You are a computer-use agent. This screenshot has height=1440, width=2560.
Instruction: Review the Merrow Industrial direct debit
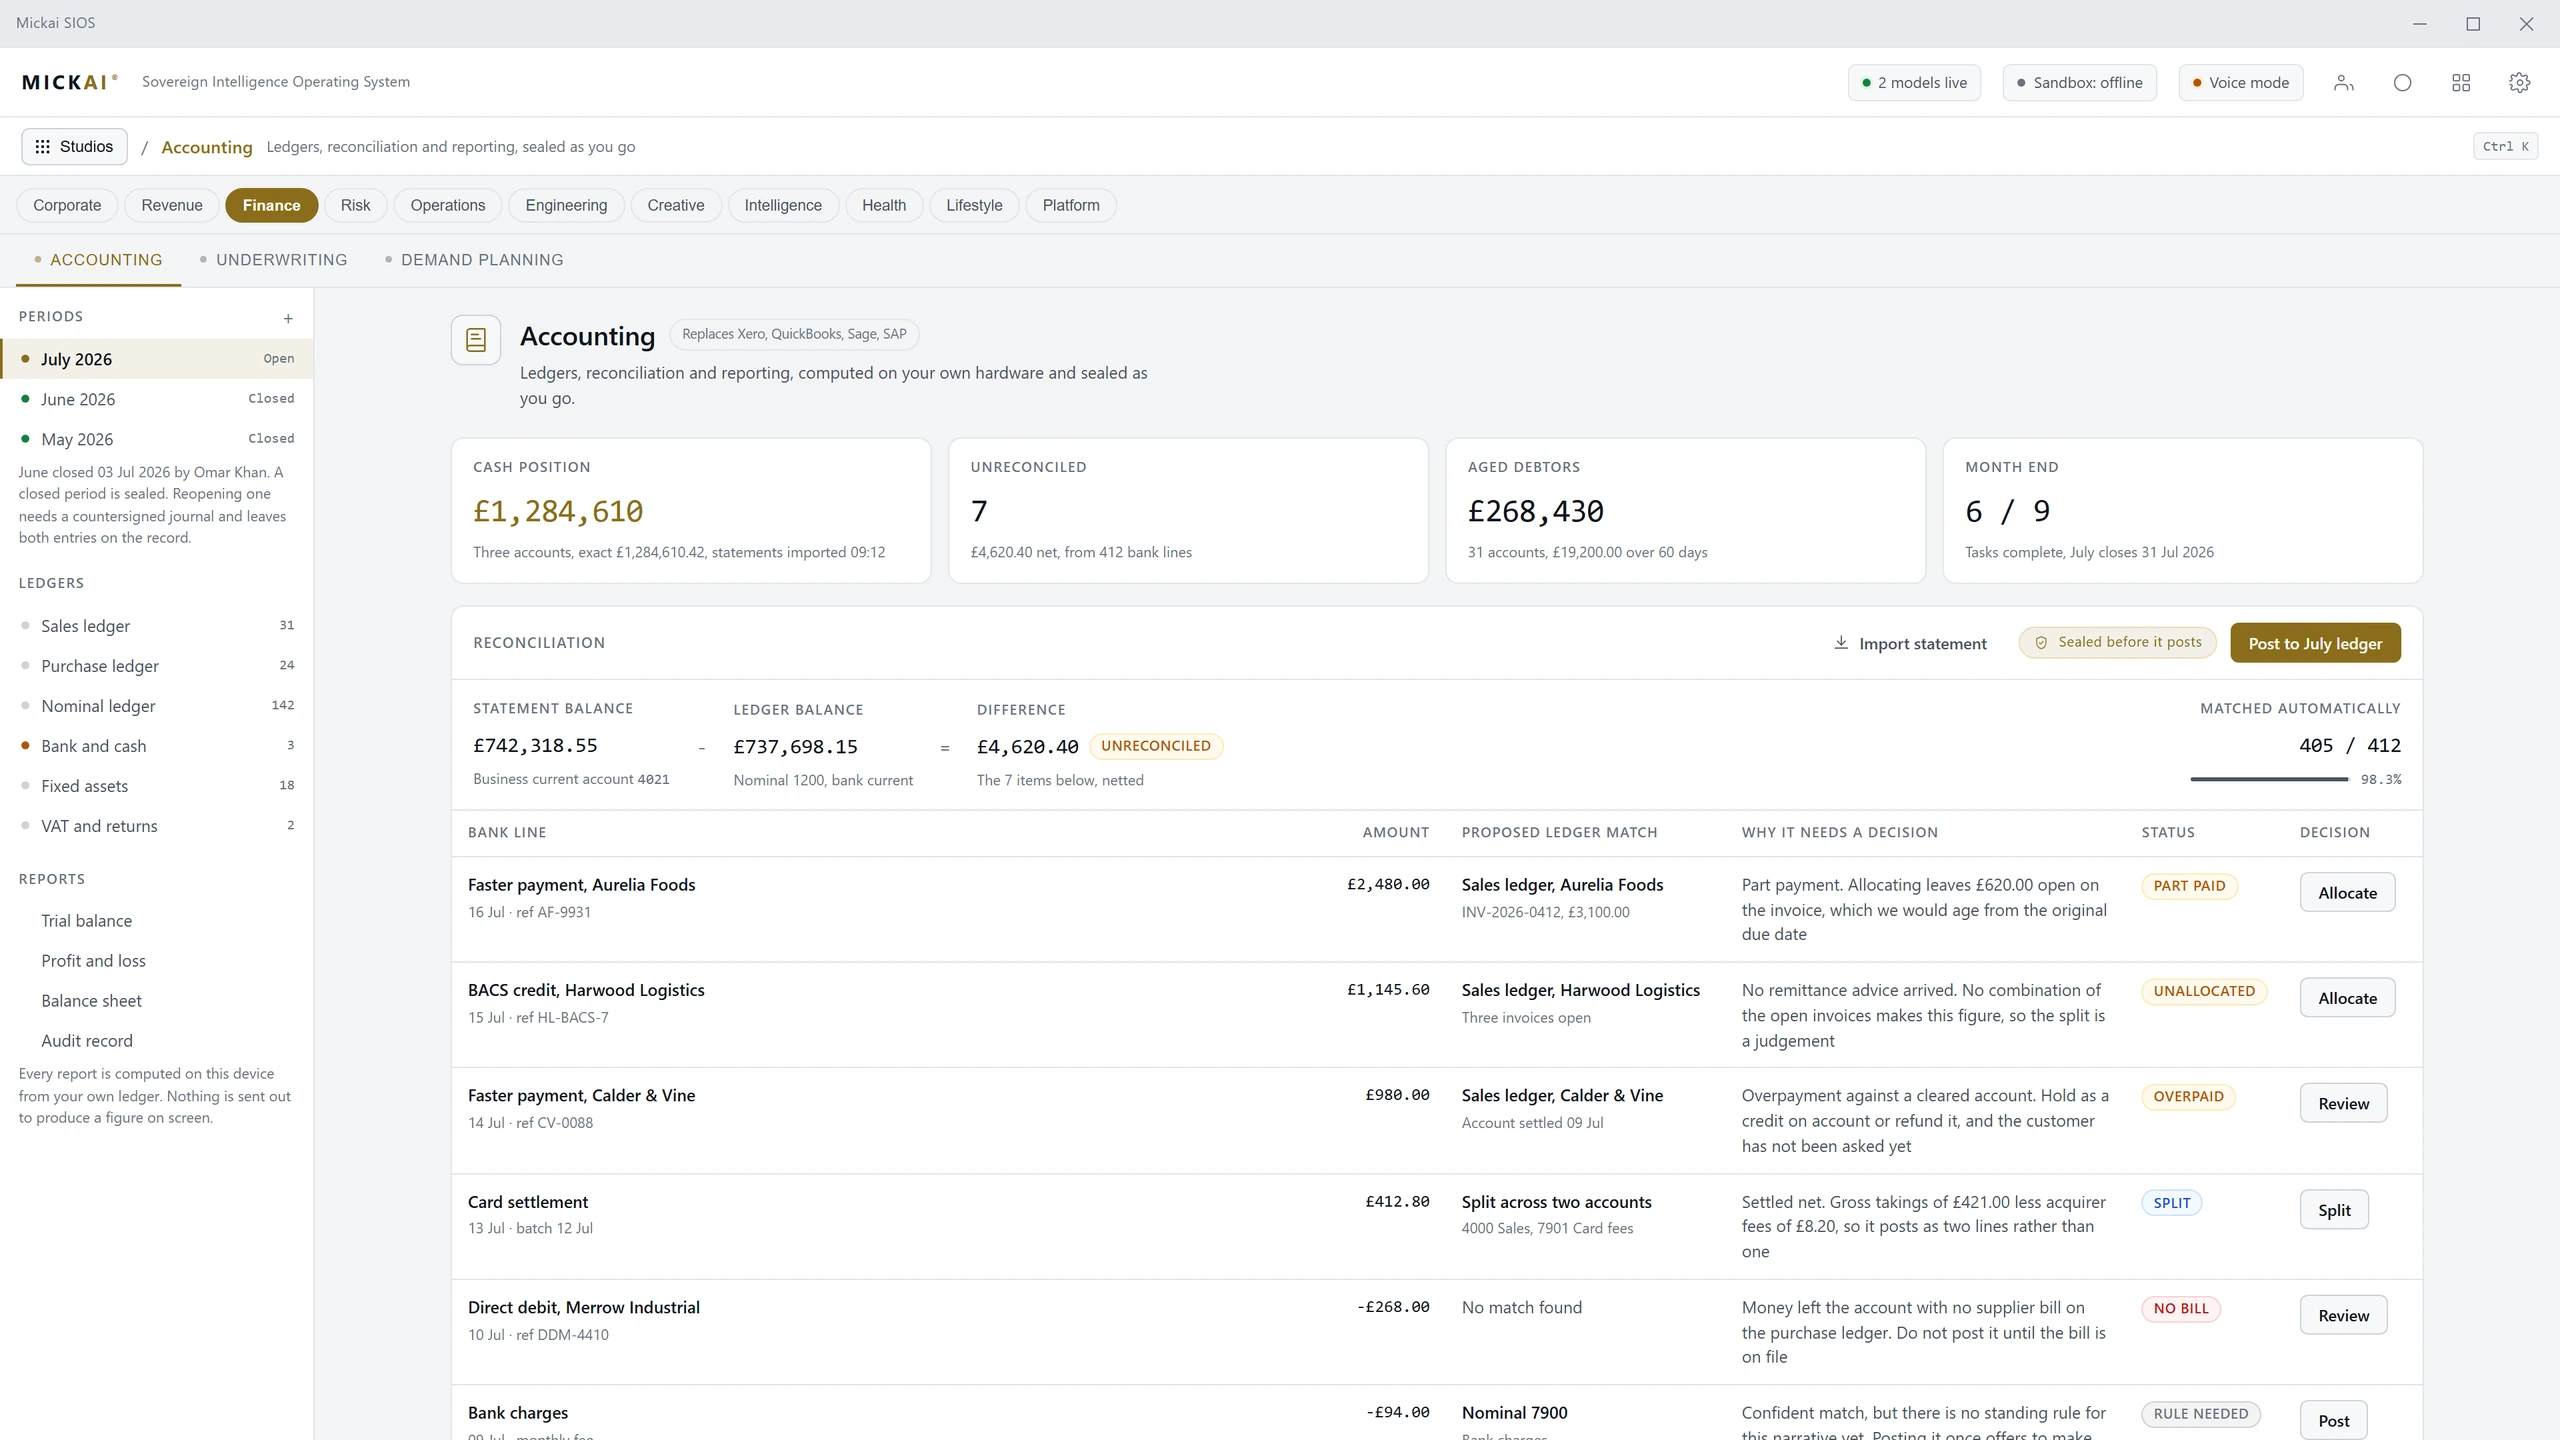(x=2343, y=1315)
